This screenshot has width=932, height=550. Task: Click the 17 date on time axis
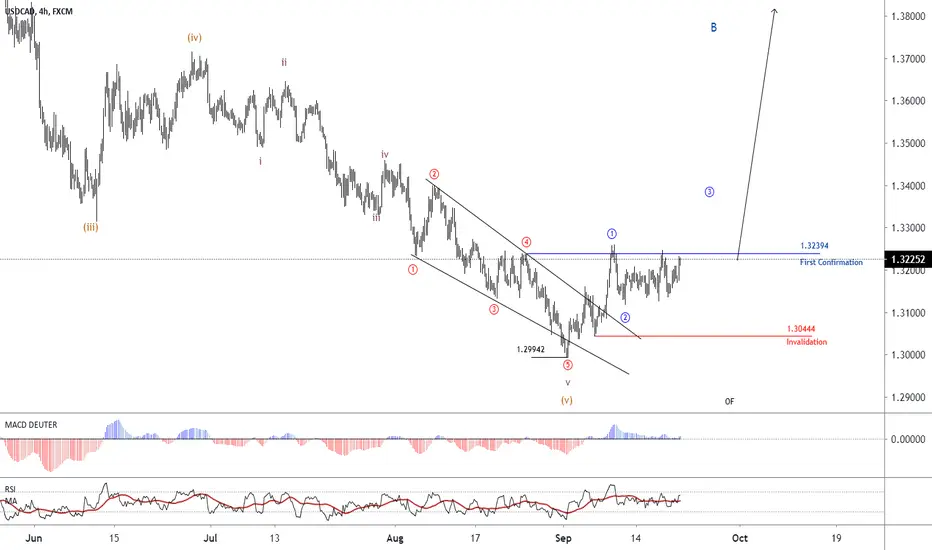tap(475, 538)
